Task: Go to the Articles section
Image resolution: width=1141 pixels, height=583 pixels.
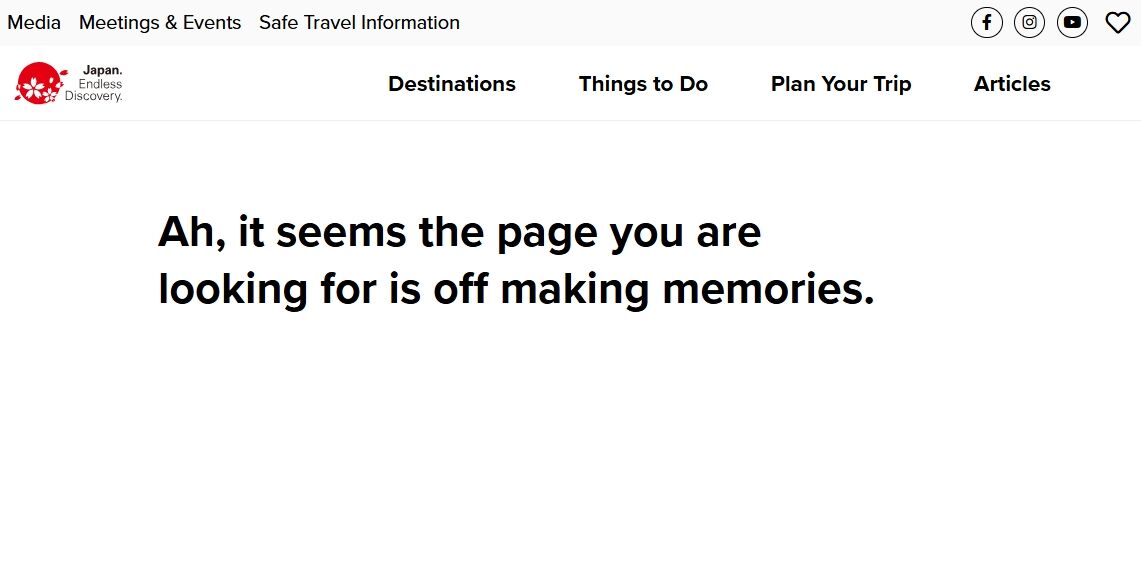Action: 1012,84
